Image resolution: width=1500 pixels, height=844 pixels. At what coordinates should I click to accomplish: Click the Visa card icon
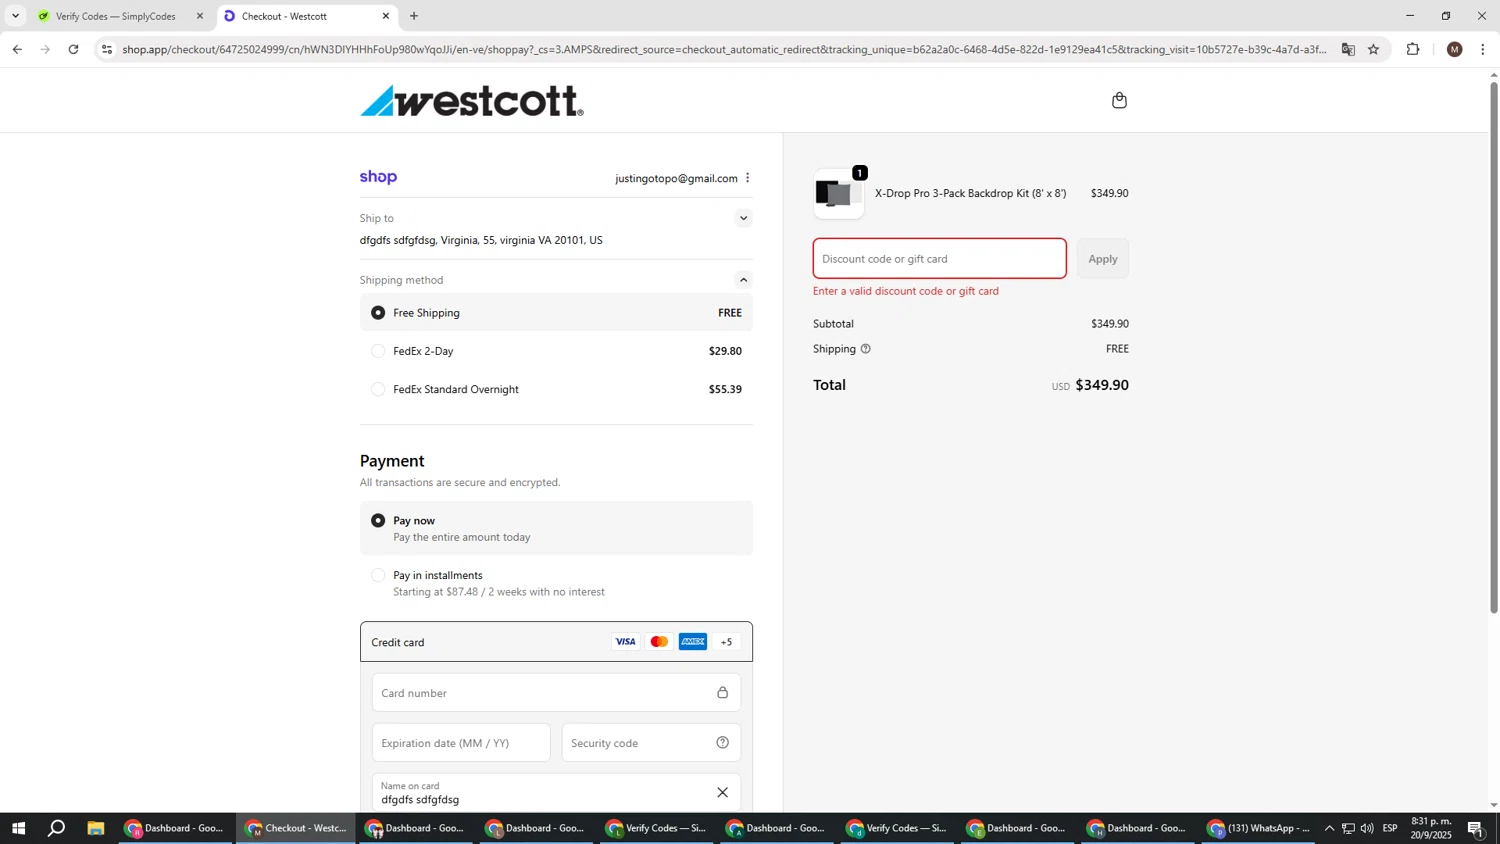625,642
